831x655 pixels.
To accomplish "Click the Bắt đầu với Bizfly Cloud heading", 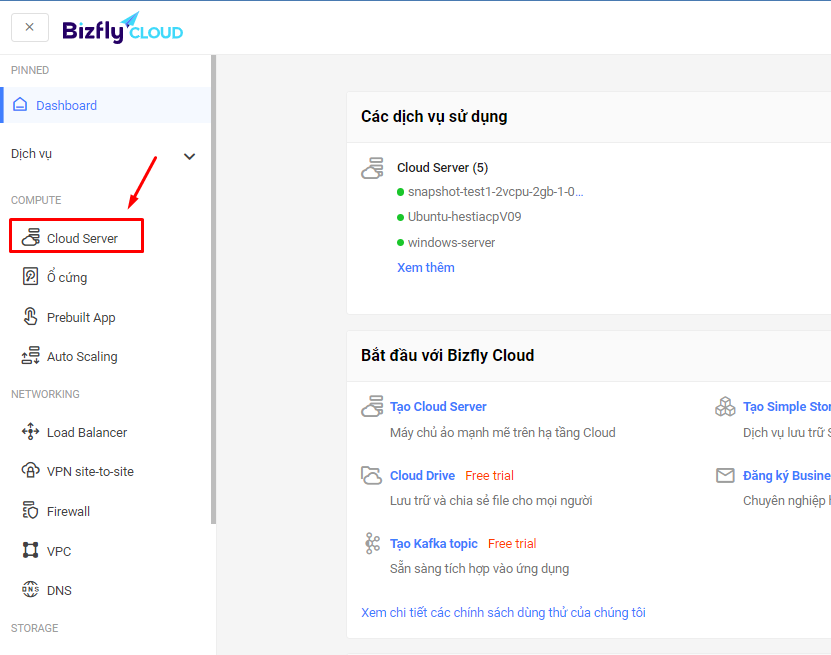I will click(447, 355).
